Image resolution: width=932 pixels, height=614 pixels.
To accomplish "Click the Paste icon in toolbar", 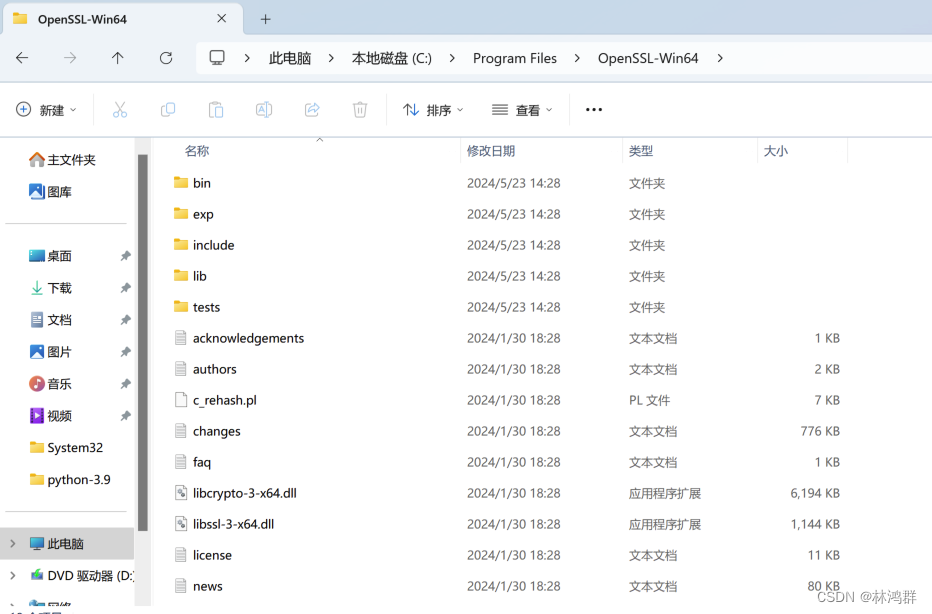I will pos(215,109).
